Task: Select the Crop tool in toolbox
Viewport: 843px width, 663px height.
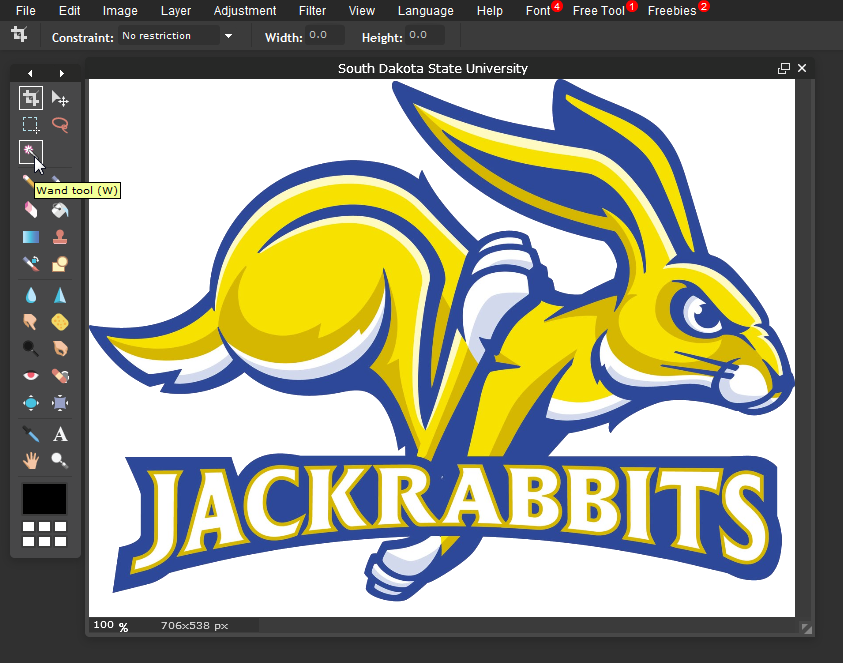Action: pyautogui.click(x=31, y=98)
